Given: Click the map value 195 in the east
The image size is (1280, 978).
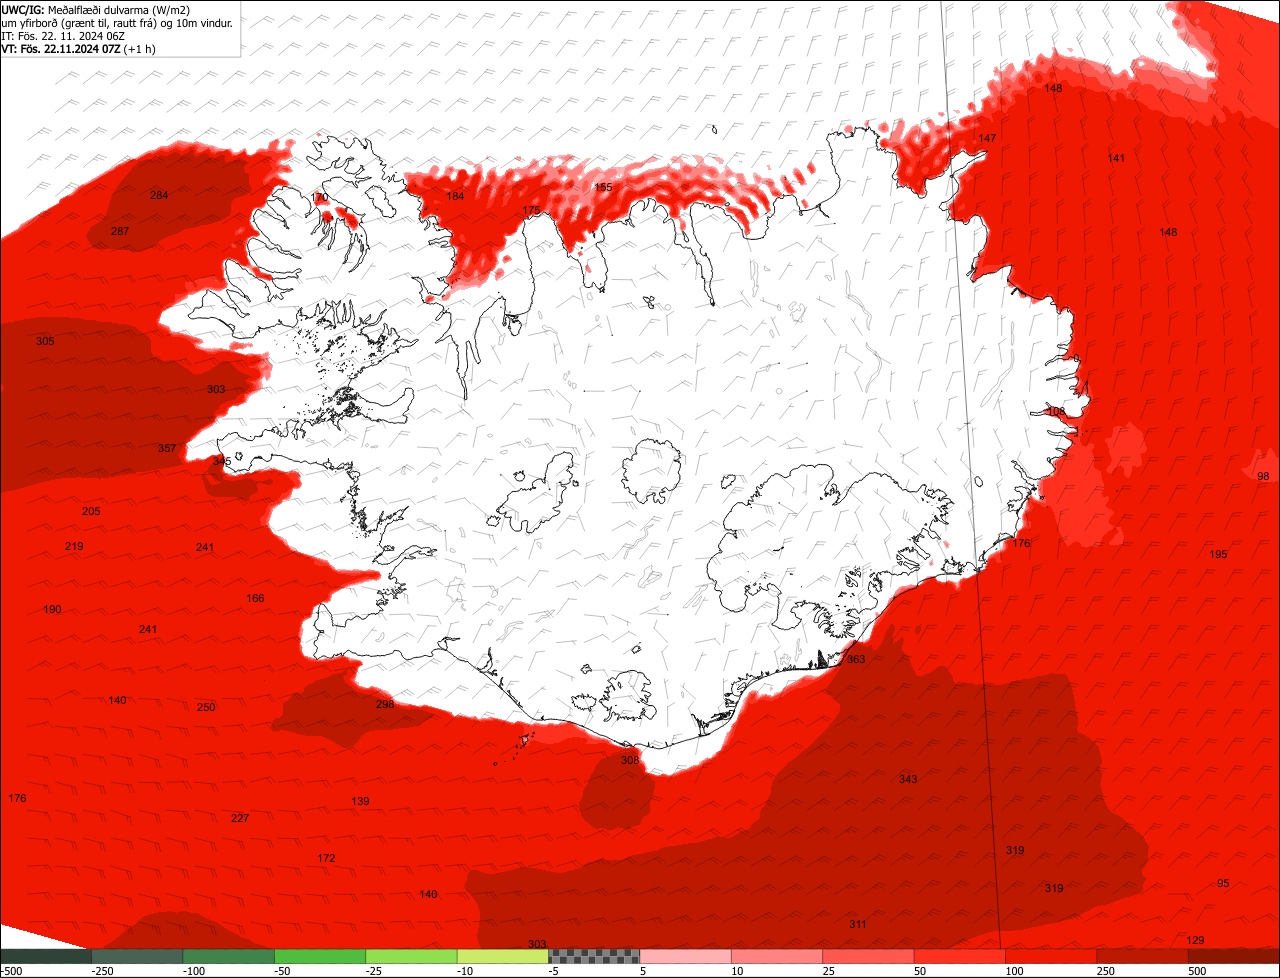Looking at the screenshot, I should [x=1218, y=554].
